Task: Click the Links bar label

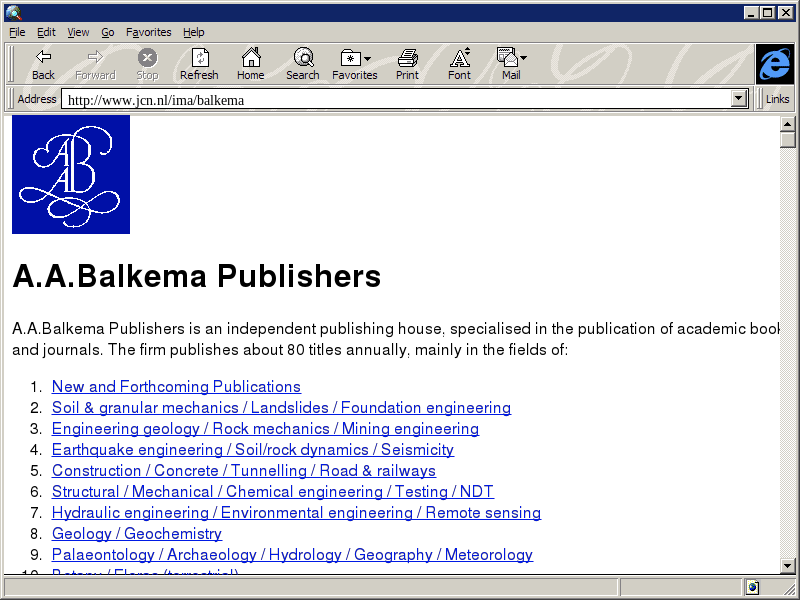Action: pos(778,99)
